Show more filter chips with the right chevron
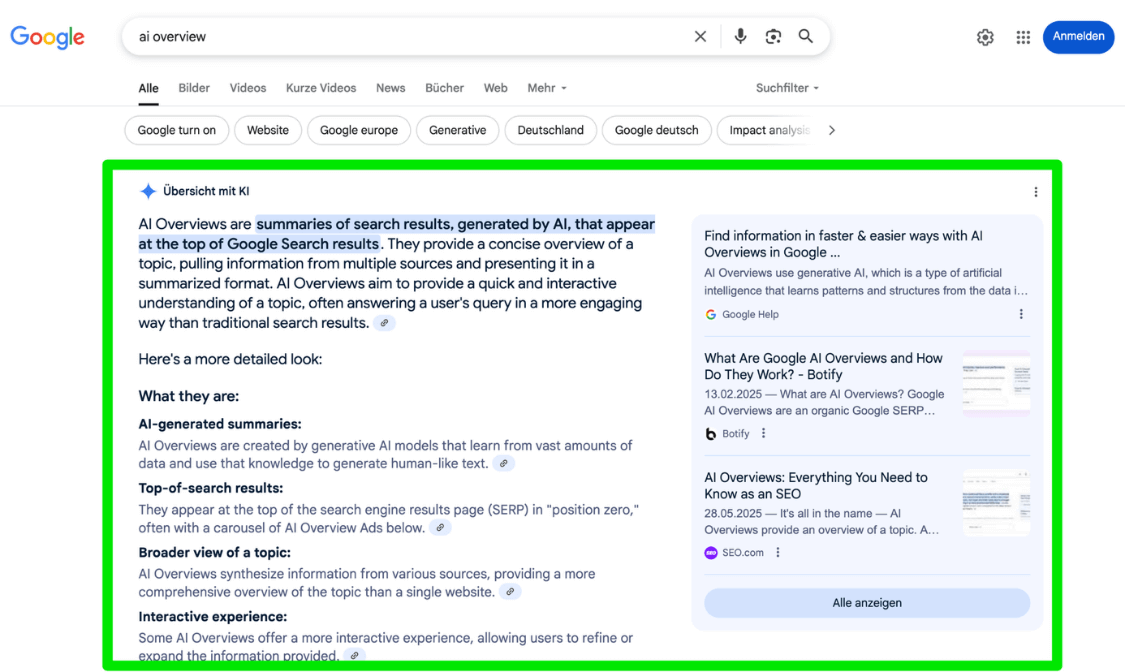This screenshot has width=1125, height=672. point(832,131)
